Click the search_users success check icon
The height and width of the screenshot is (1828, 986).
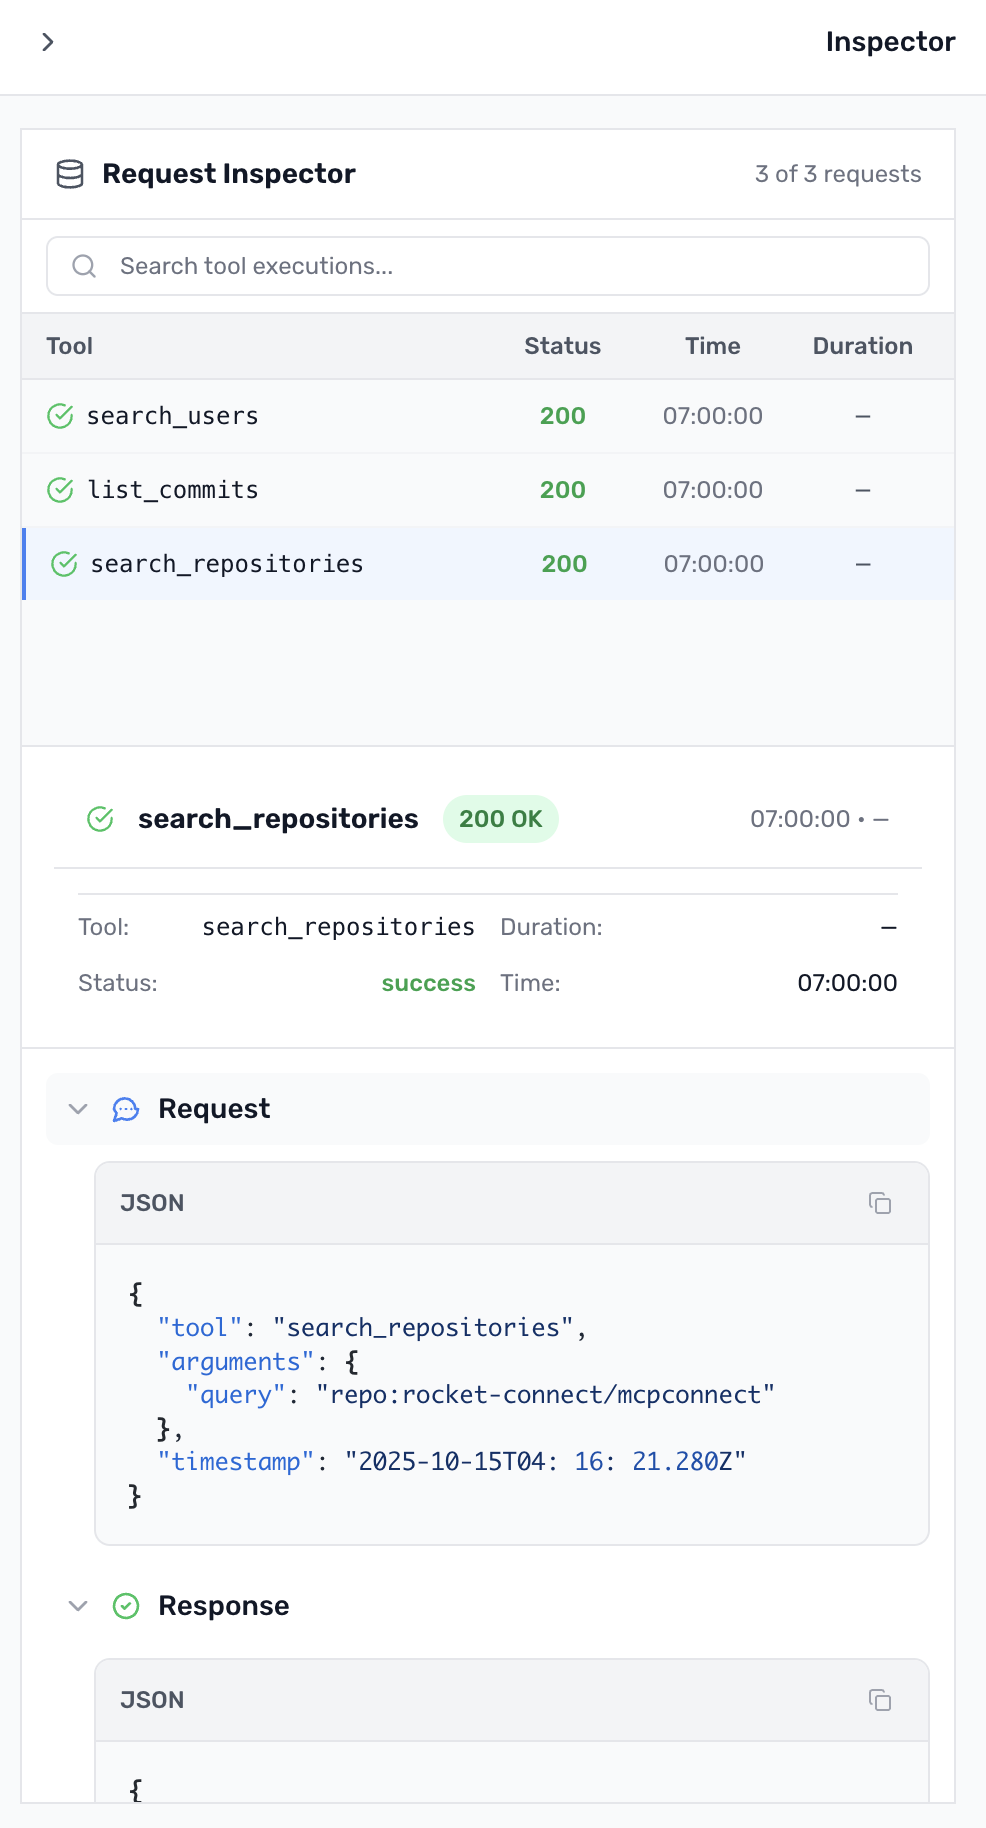pyautogui.click(x=60, y=416)
